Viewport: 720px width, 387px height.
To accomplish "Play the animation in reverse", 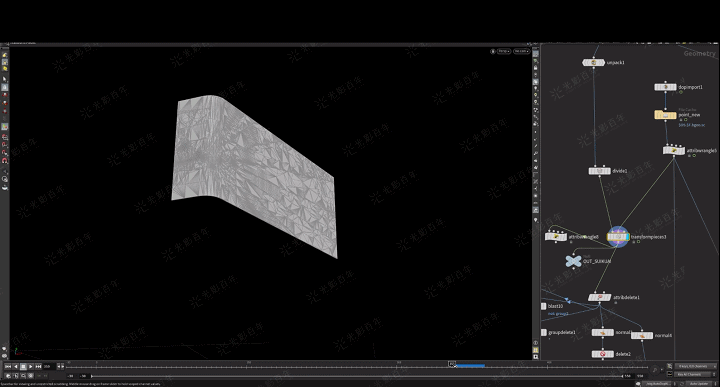I will pos(16,366).
